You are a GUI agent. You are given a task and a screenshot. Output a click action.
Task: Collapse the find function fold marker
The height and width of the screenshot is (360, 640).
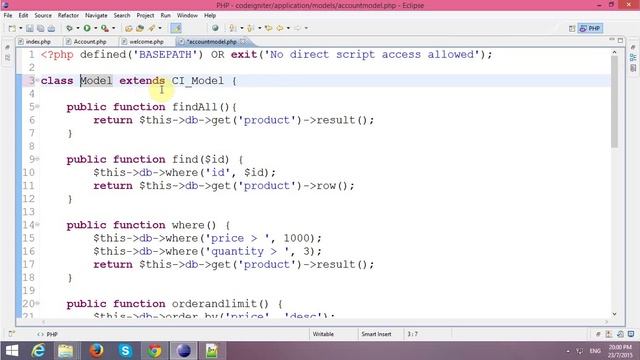coord(38,159)
